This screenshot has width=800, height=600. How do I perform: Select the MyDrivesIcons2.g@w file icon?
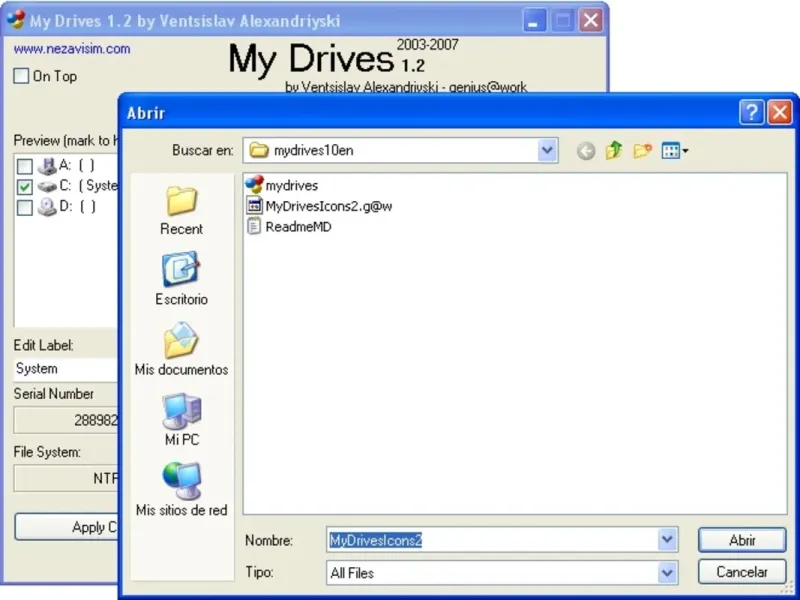(x=254, y=206)
